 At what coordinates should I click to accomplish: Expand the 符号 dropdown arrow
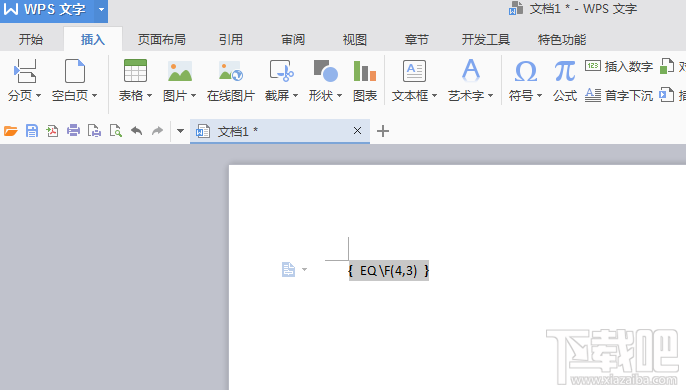(539, 95)
